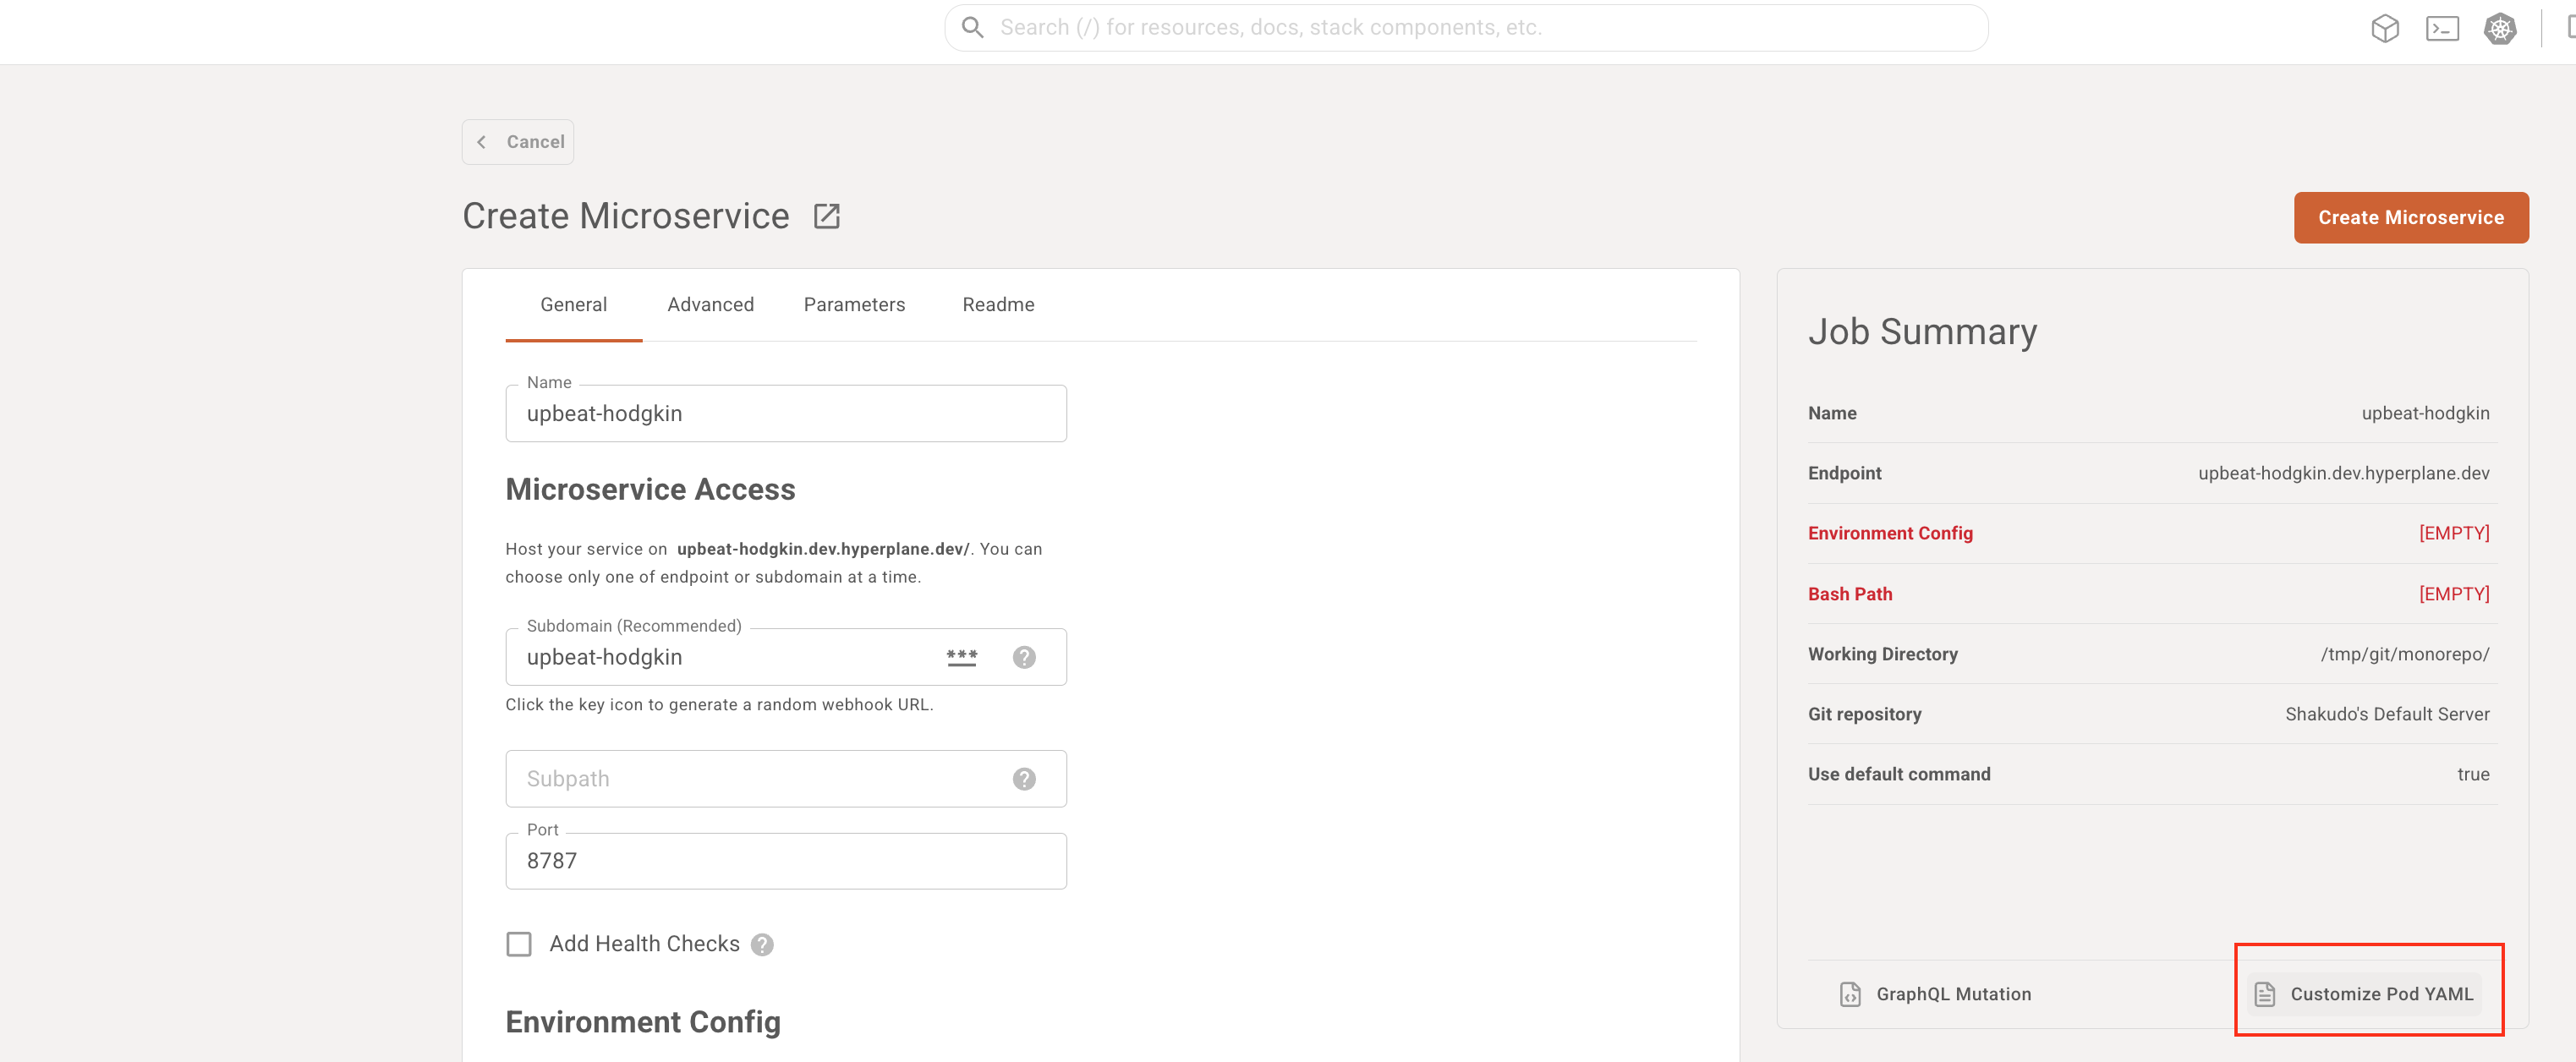
Task: Click endpoint value upbeat-hodgkin.dev.hyperplane.dev
Action: coord(2343,473)
